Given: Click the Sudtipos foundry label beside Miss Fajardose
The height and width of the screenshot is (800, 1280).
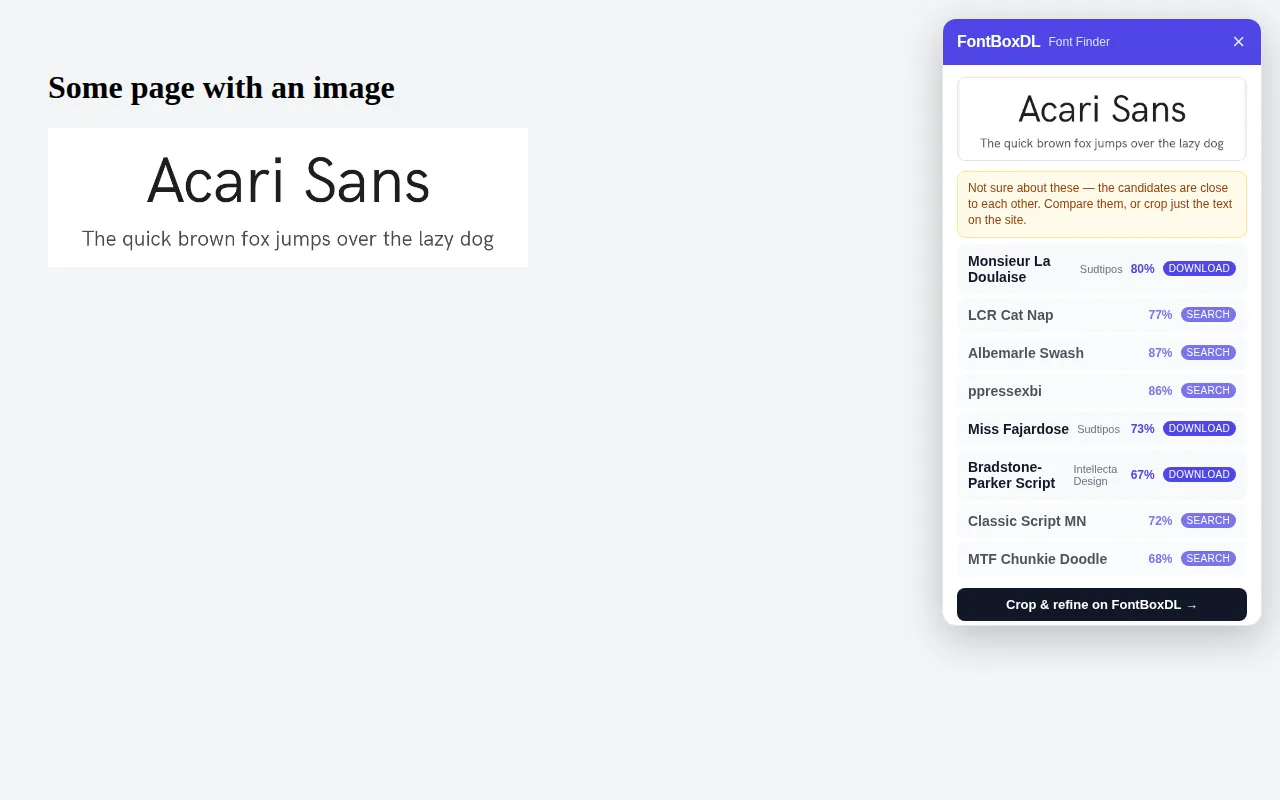Looking at the screenshot, I should (1098, 429).
